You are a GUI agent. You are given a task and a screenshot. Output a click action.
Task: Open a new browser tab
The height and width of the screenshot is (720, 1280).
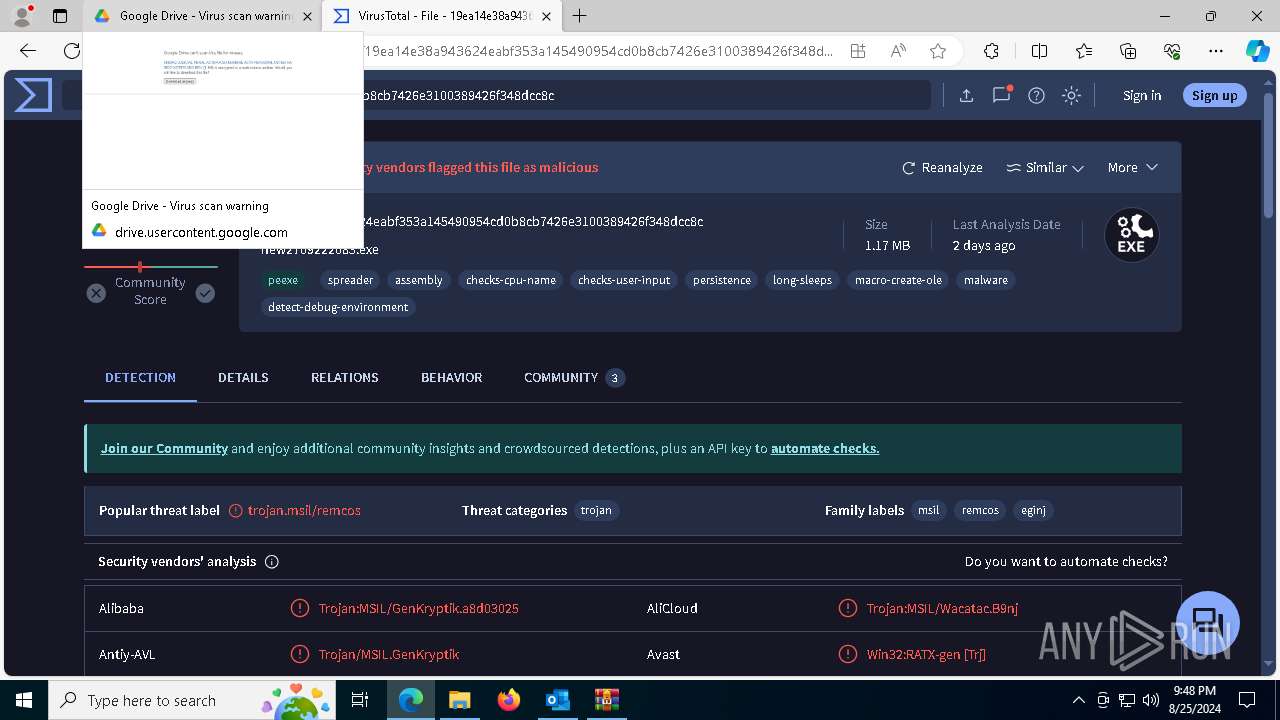click(x=579, y=16)
